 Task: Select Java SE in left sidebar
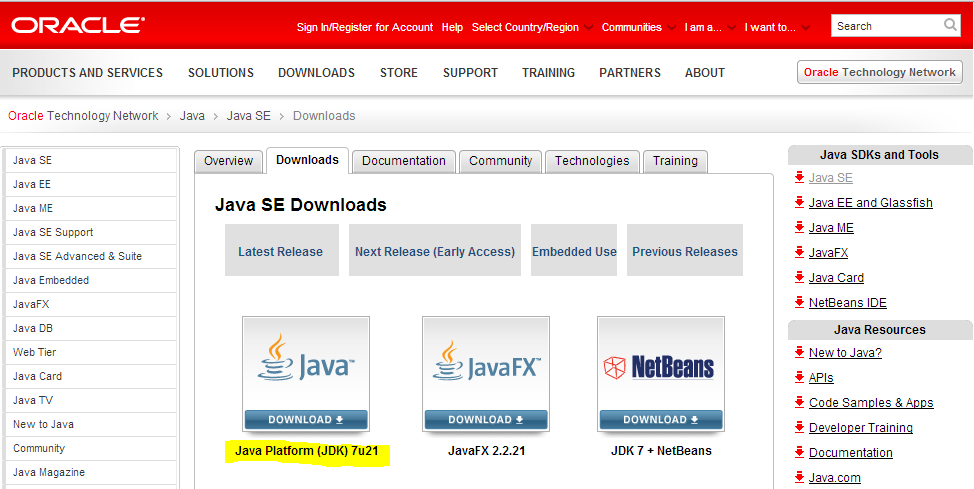91,160
